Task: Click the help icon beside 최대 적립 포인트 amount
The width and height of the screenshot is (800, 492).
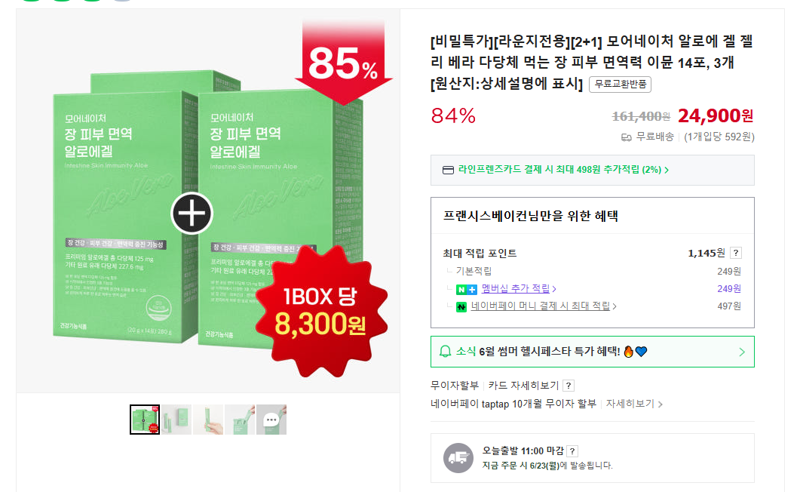Action: [736, 253]
